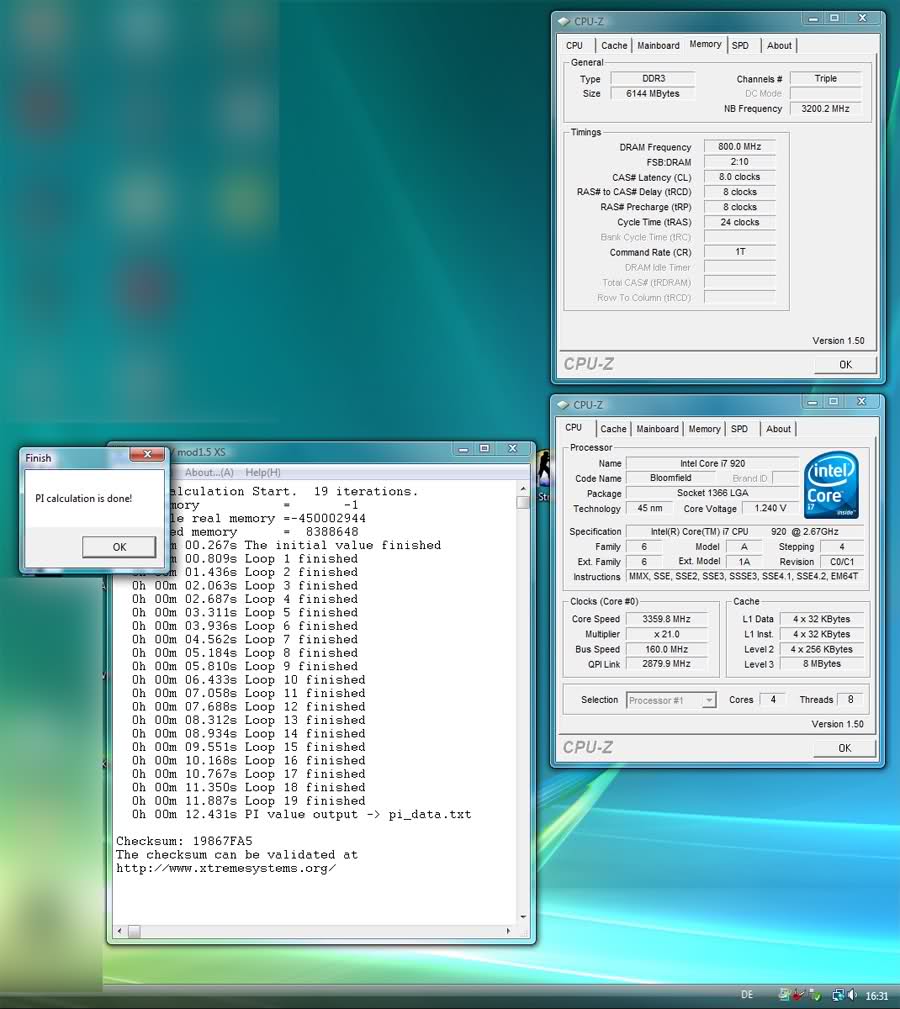Viewport: 900px width, 1009px height.
Task: Click the Size value 6144 MBytes
Action: [x=652, y=94]
